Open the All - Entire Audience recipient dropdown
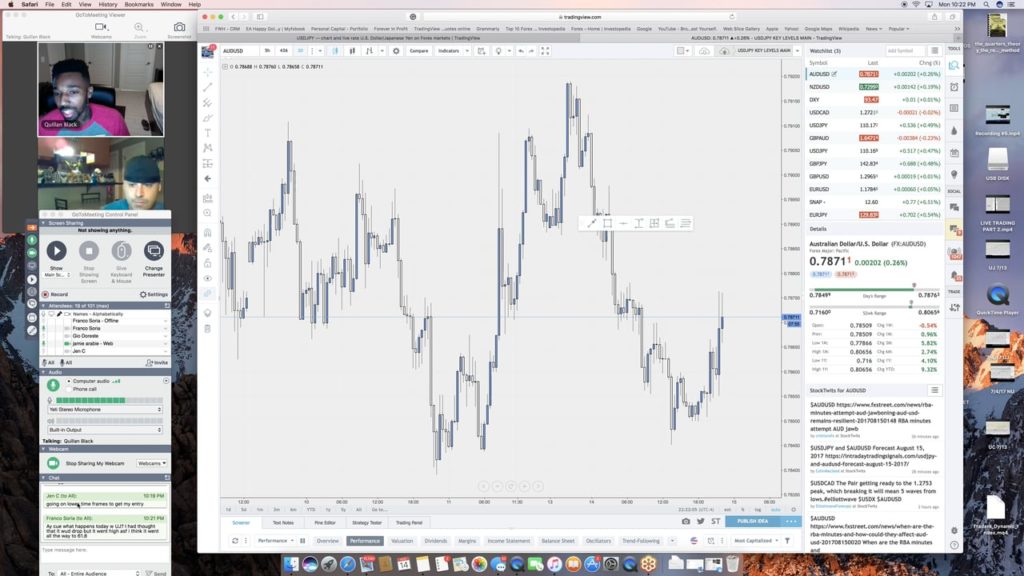 click(98, 573)
